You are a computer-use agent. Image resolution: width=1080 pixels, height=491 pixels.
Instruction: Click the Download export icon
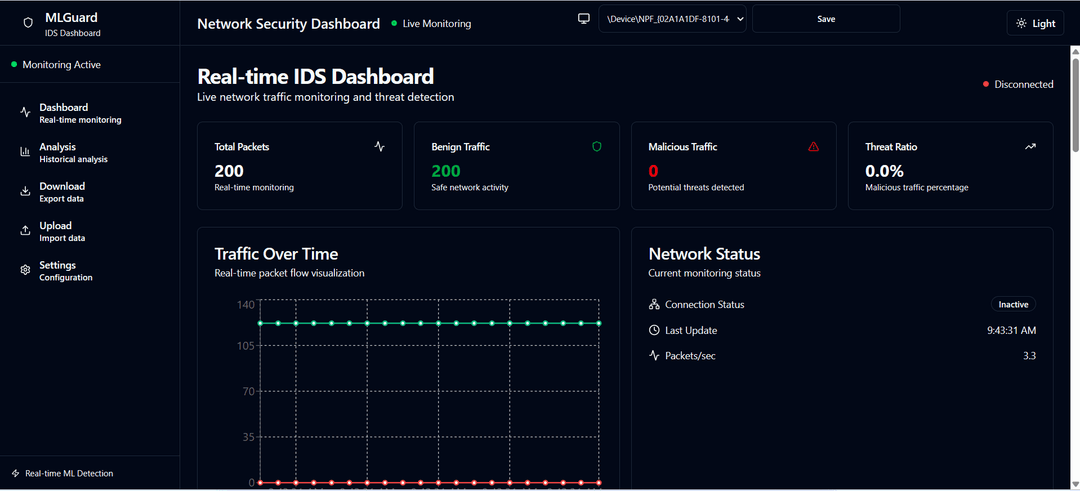[x=25, y=191]
